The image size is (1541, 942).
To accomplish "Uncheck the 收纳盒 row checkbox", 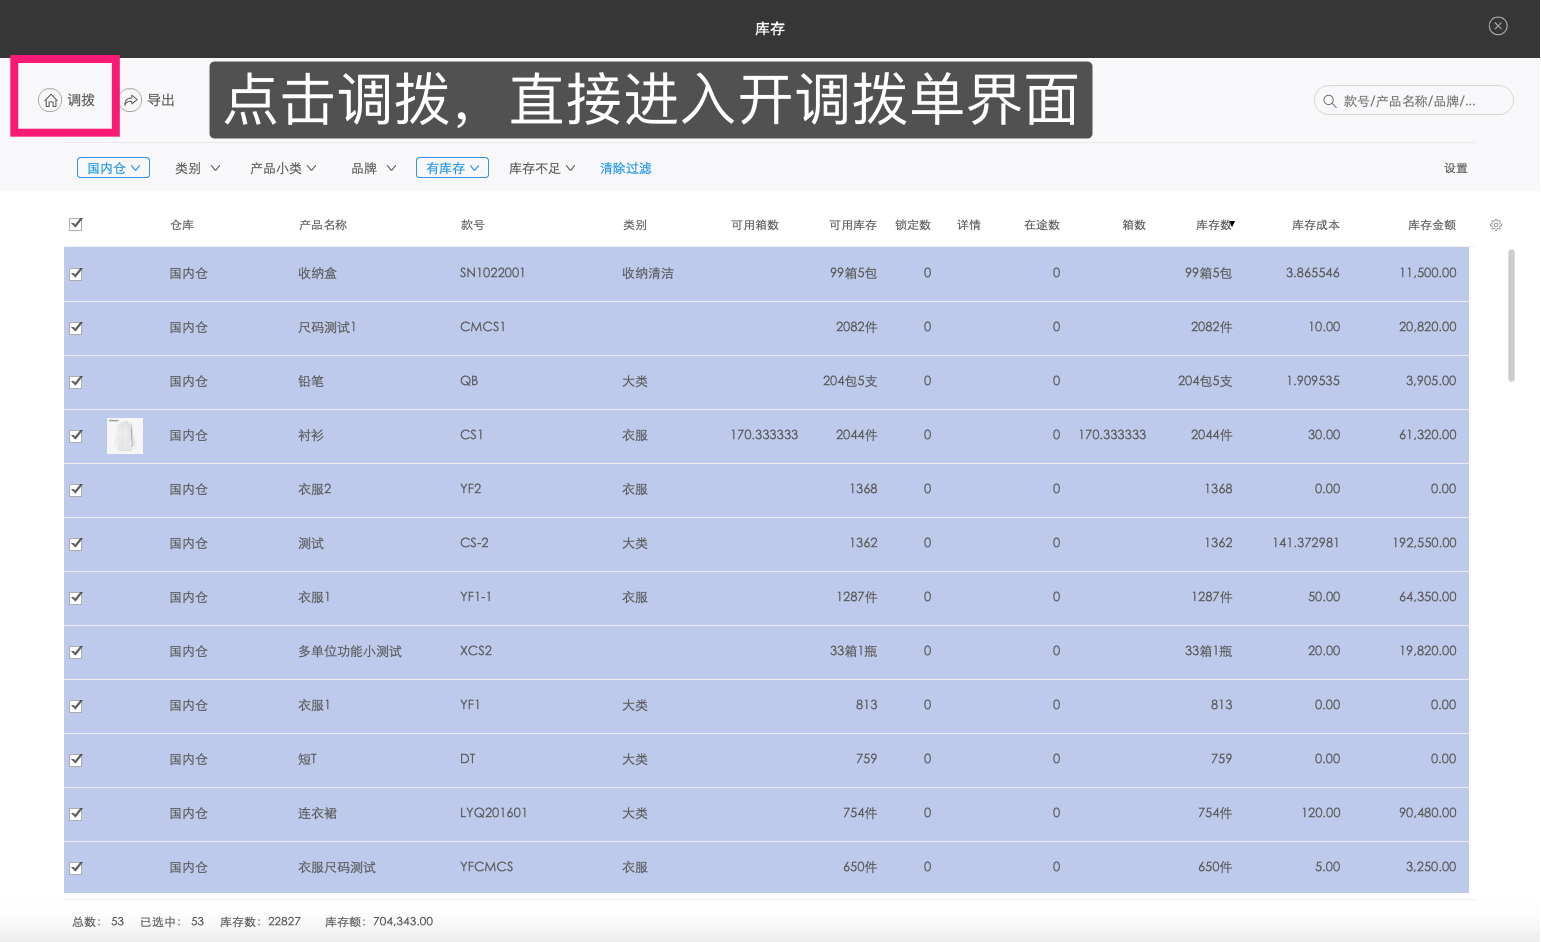I will pyautogui.click(x=76, y=272).
